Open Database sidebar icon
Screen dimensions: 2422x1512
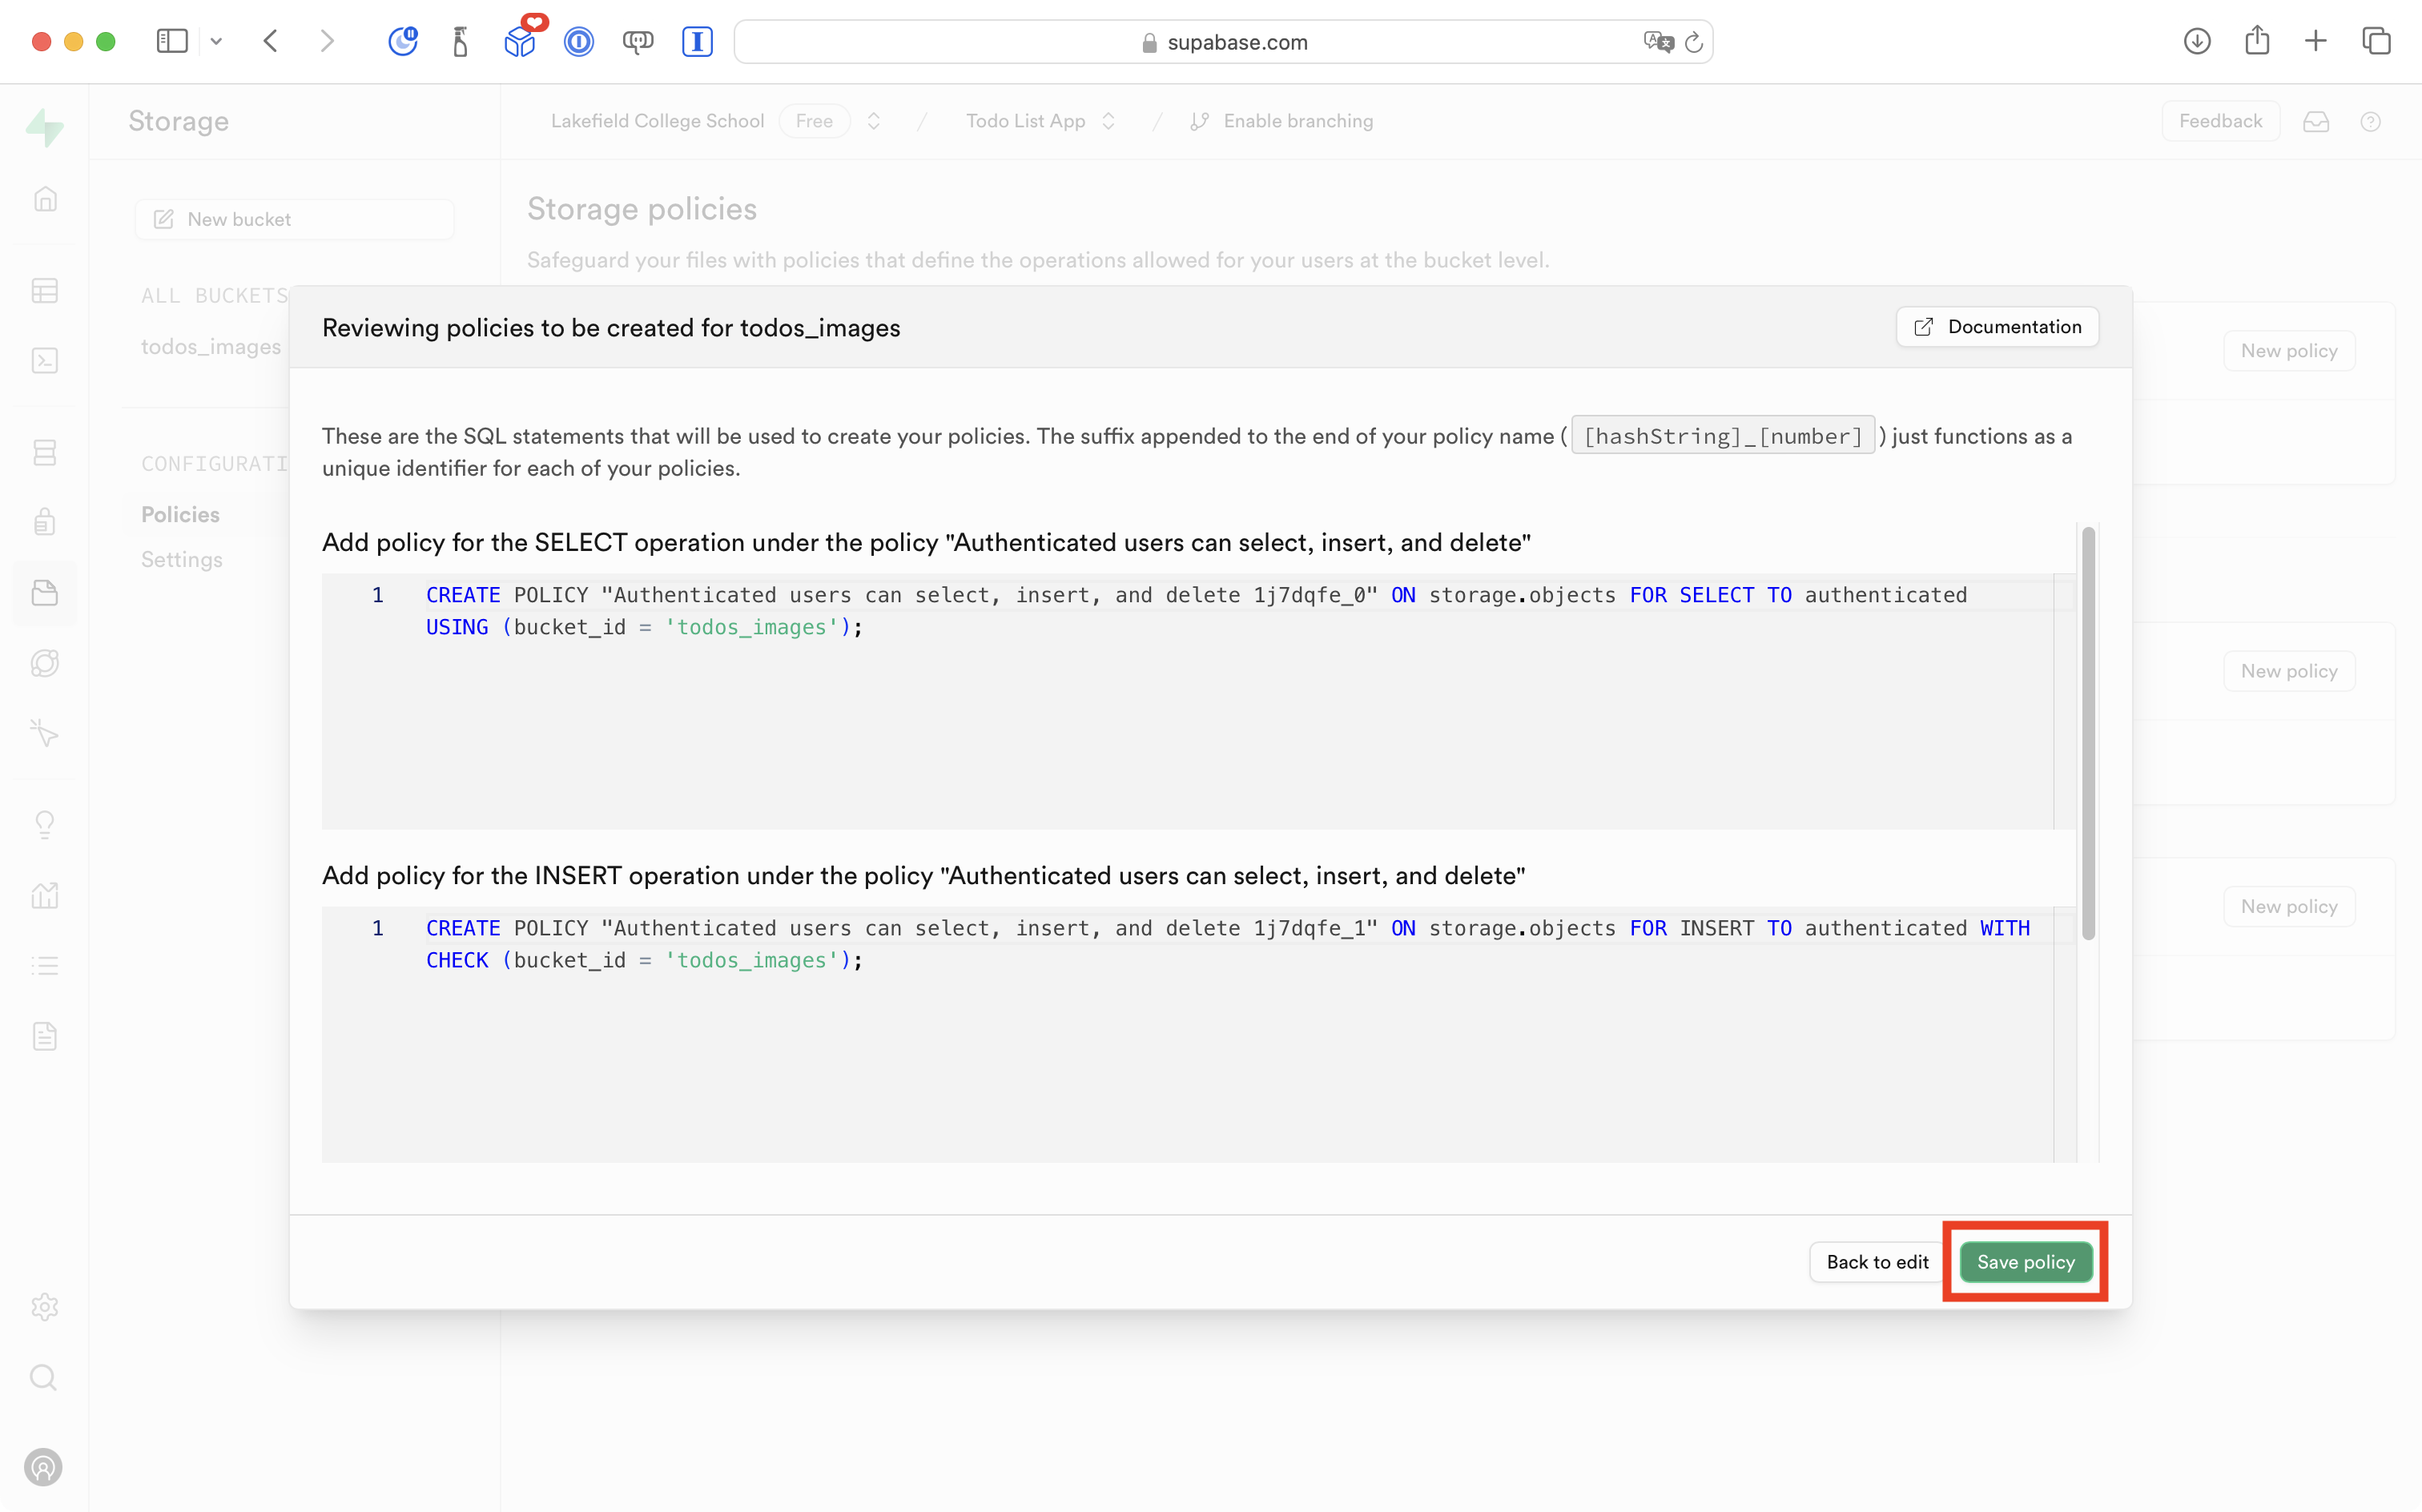tap(45, 453)
